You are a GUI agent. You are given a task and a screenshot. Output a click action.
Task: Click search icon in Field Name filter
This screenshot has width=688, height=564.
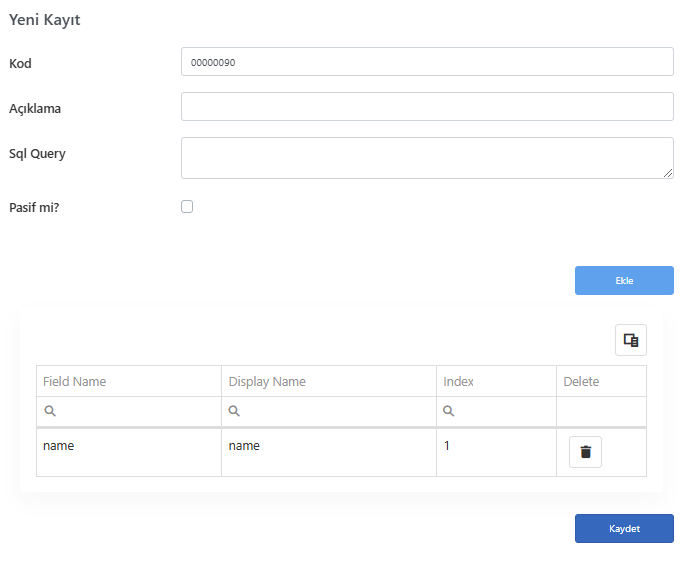click(x=50, y=411)
